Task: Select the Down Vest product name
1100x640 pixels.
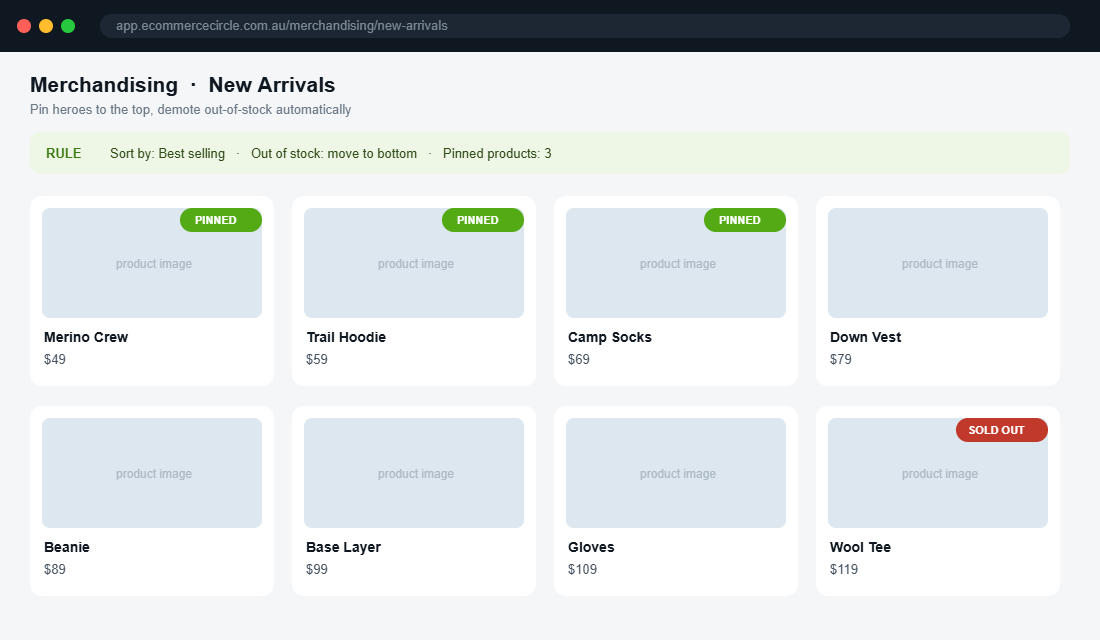Action: point(866,337)
